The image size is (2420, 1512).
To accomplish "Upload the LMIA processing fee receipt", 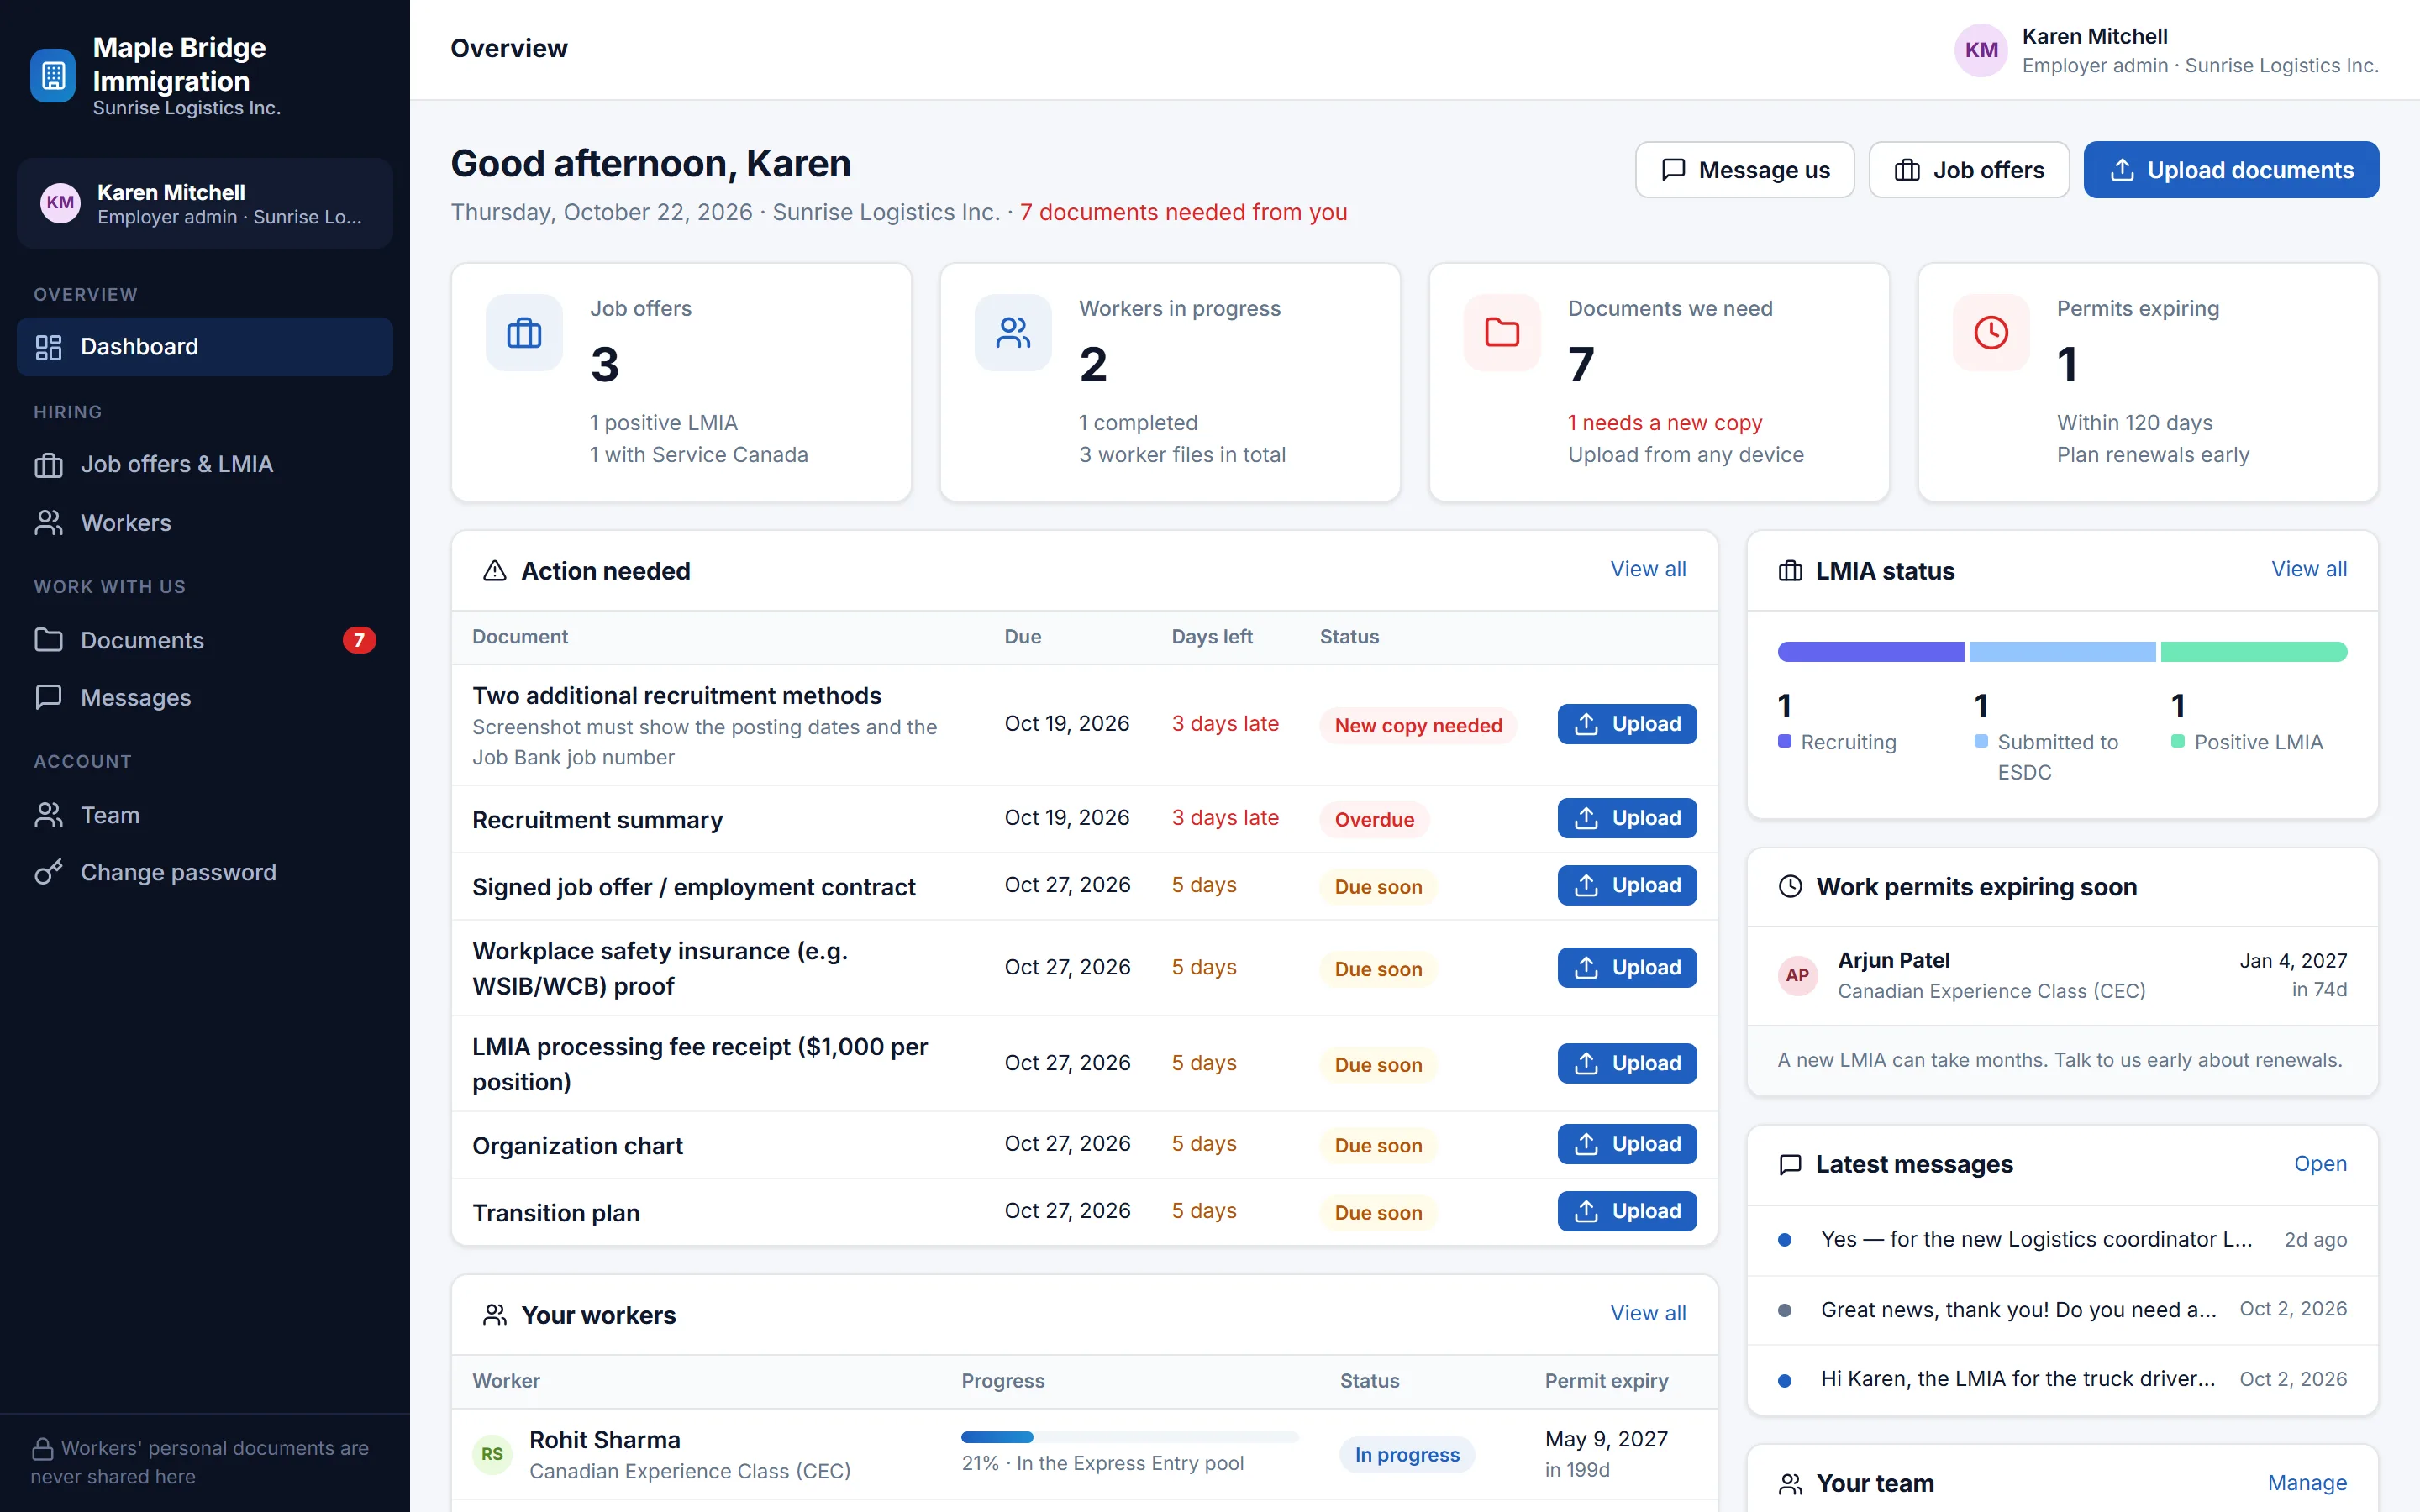I will pyautogui.click(x=1627, y=1063).
